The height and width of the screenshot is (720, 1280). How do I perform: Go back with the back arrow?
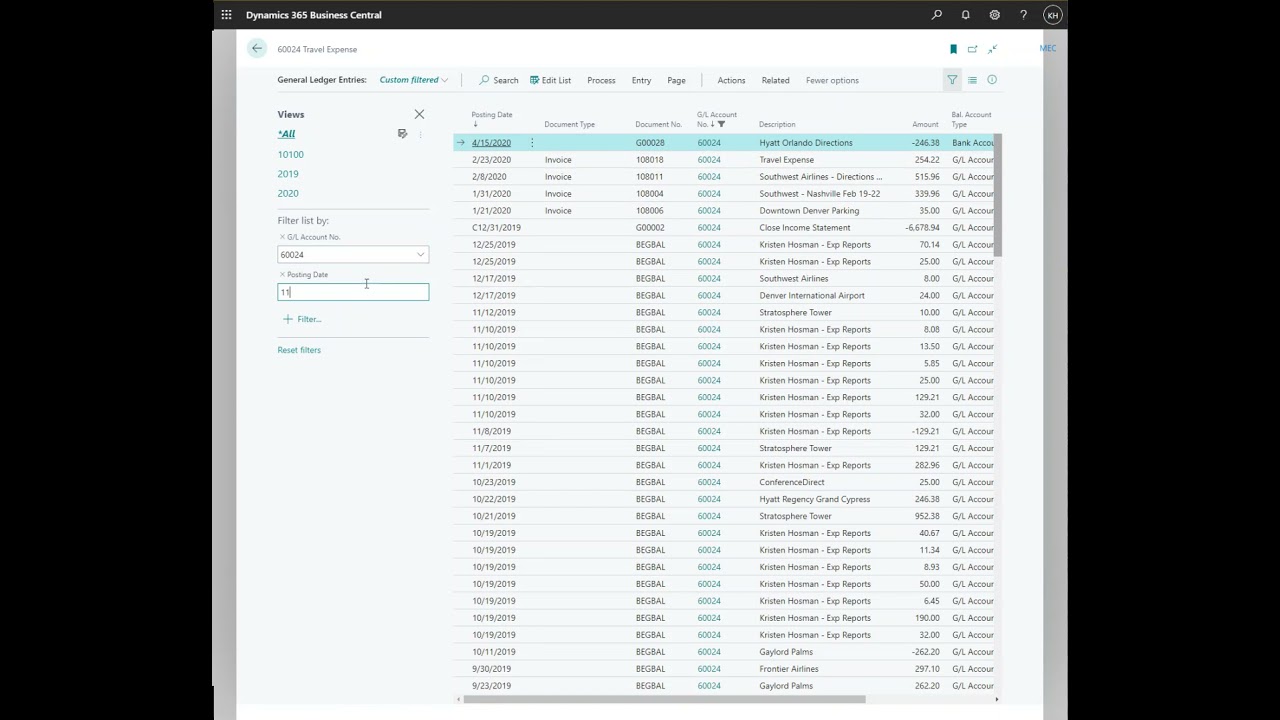tap(257, 48)
